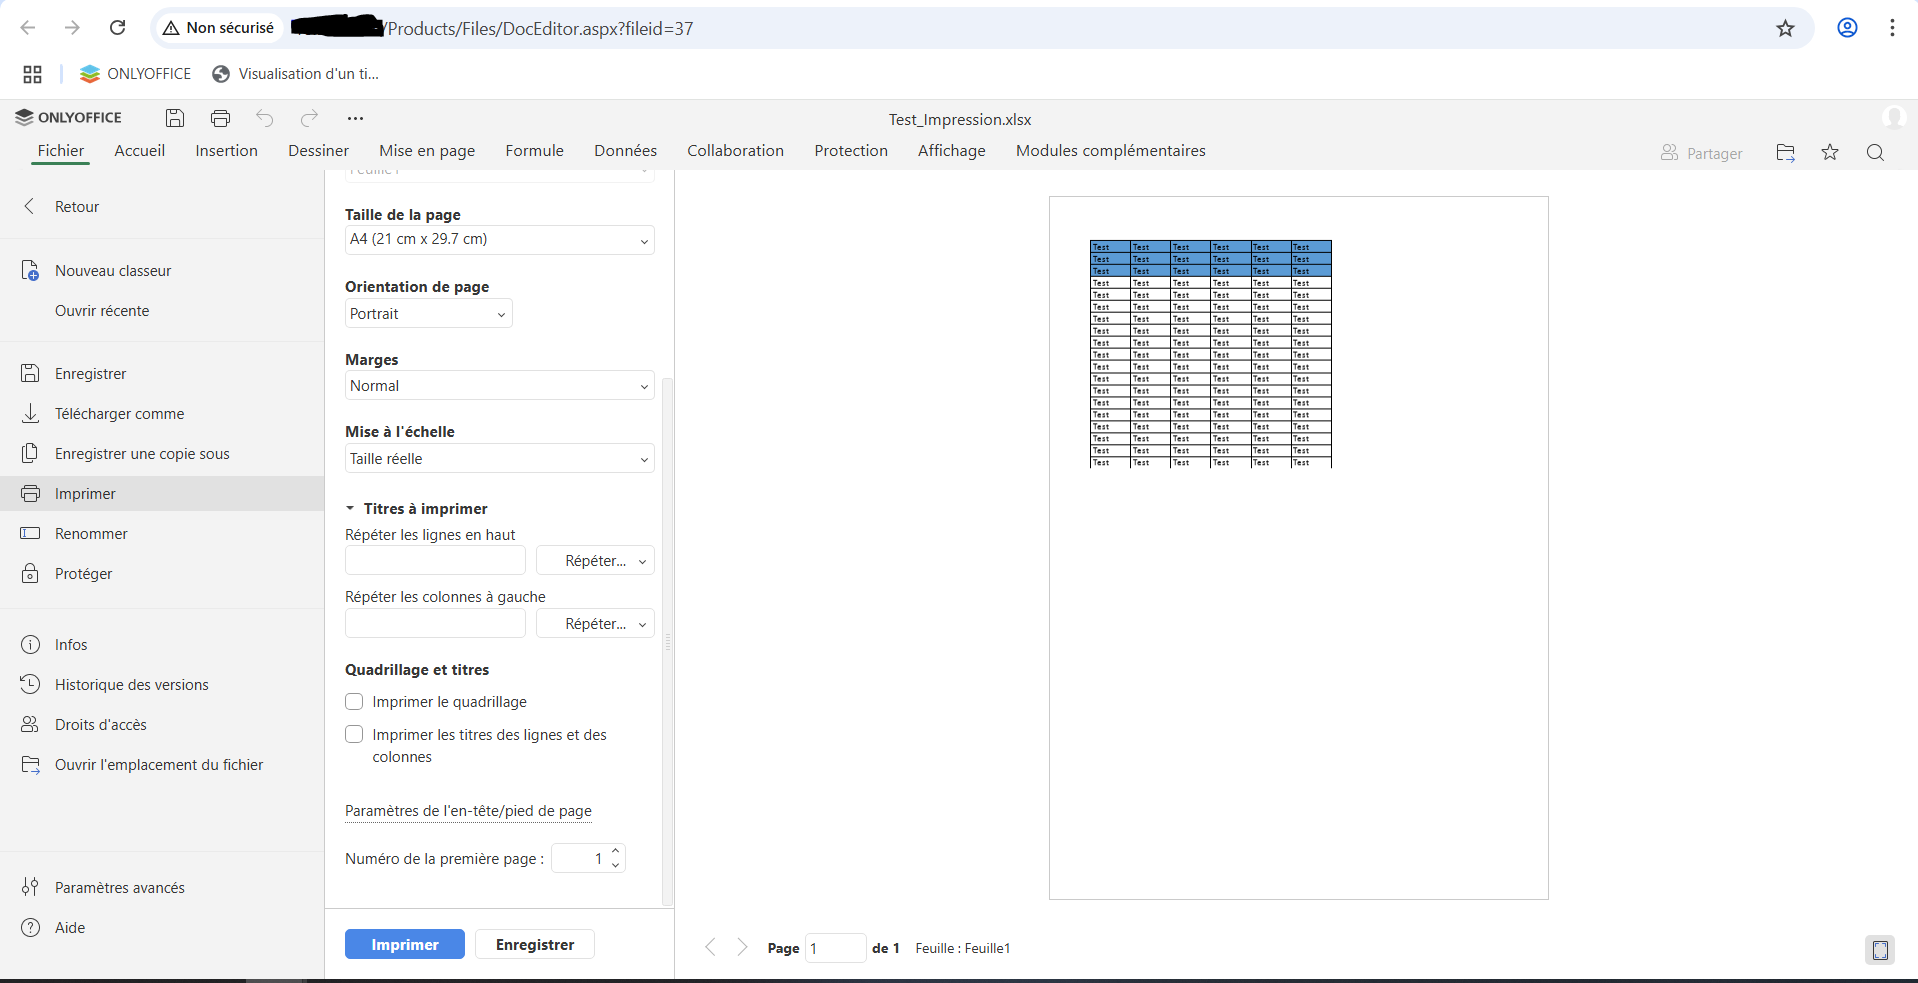Click the search magnifier icon
Screen dimensions: 1918x983
(1875, 152)
